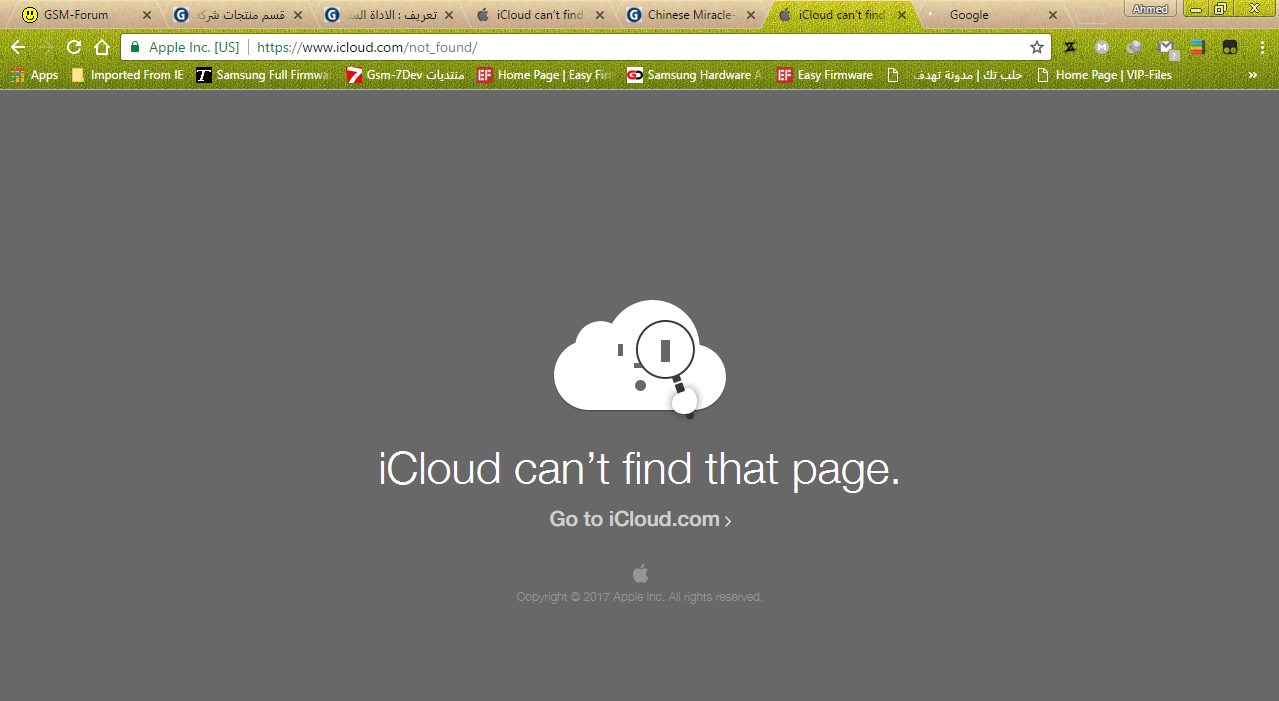Image resolution: width=1279 pixels, height=701 pixels.
Task: Show hidden bookmarks via double chevron
Action: pos(1253,75)
